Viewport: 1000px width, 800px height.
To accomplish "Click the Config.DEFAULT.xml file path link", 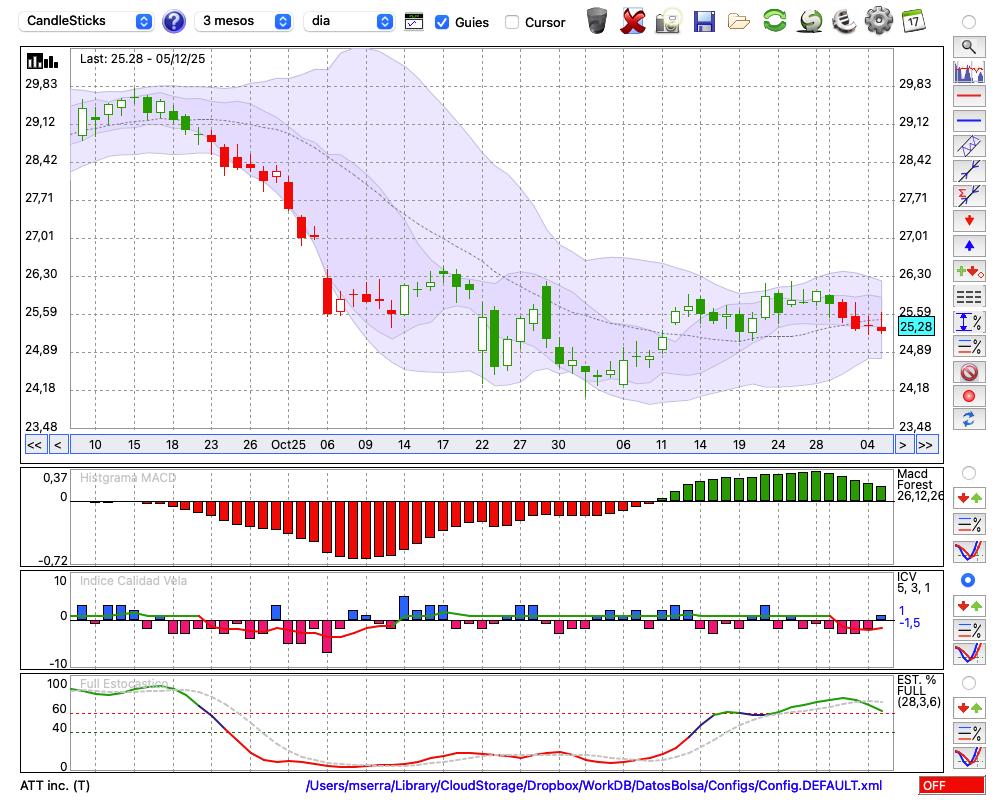I will tap(594, 786).
